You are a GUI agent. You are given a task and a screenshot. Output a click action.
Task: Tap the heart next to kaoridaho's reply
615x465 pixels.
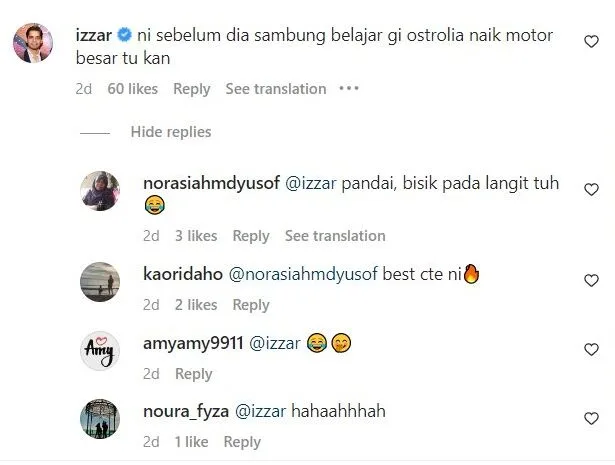point(591,280)
